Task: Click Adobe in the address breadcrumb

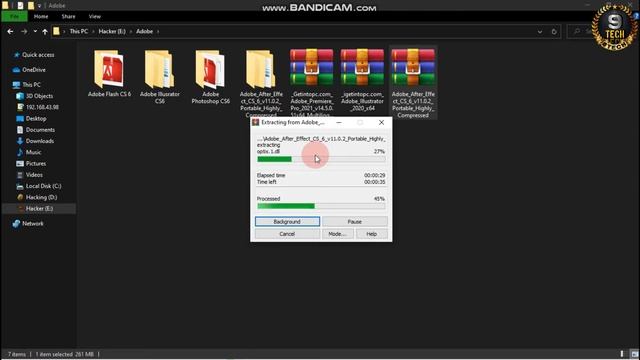Action: pos(144,31)
